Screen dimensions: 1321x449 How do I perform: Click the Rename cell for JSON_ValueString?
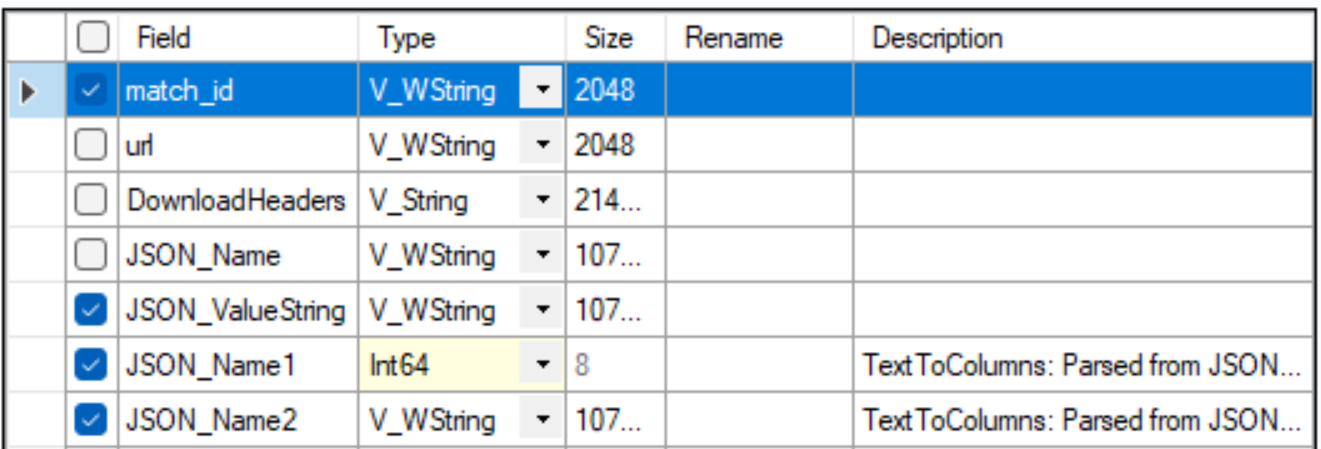coord(759,311)
